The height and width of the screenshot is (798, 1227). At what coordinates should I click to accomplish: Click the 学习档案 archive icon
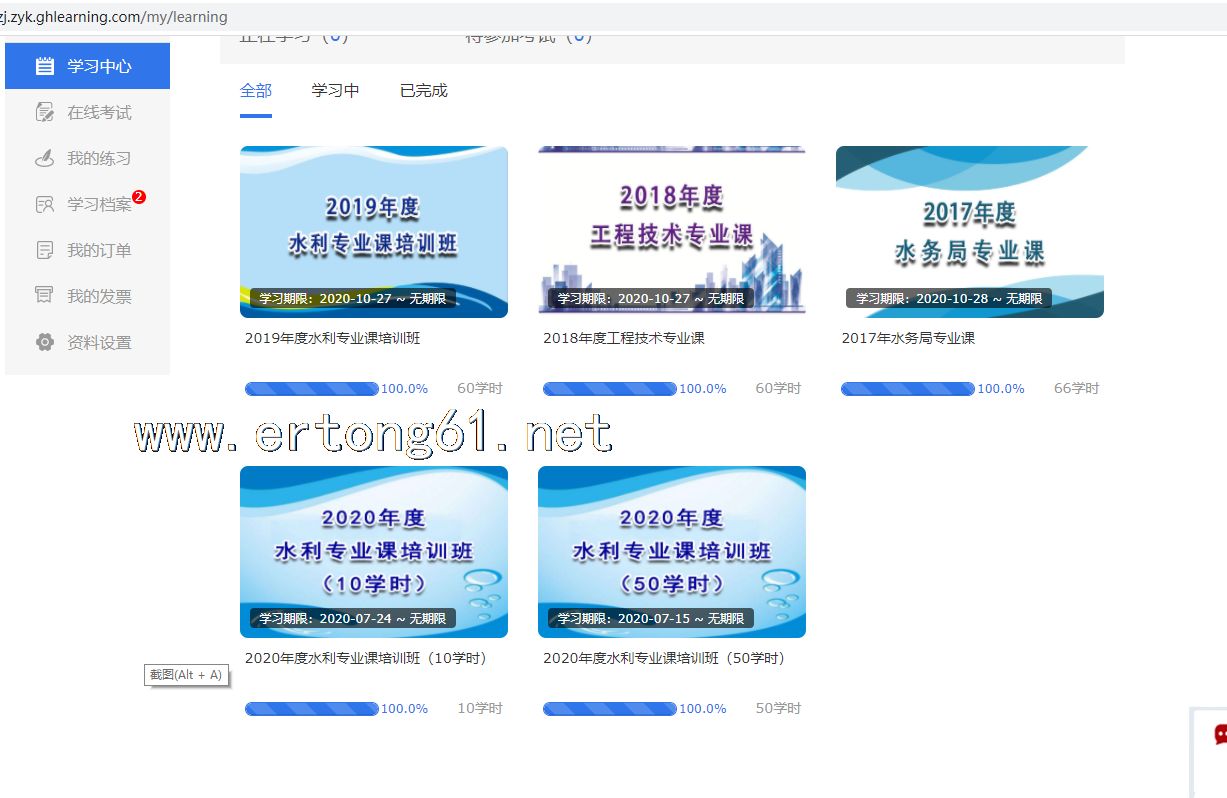click(x=44, y=204)
